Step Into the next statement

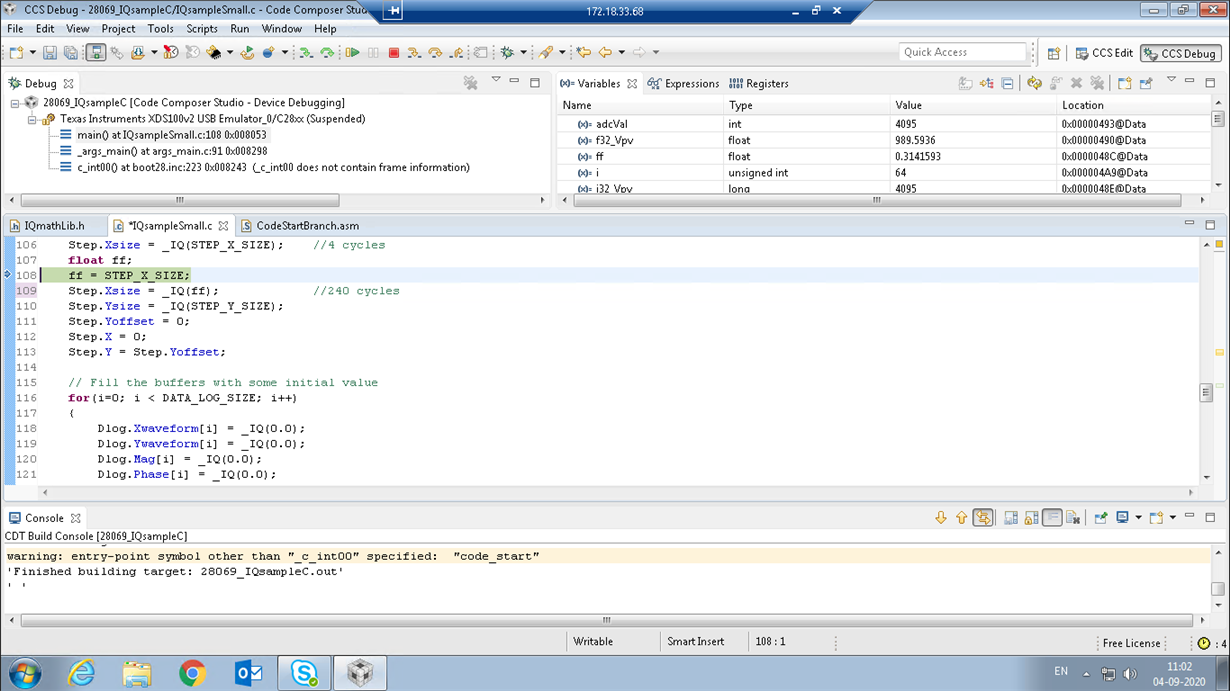(x=414, y=52)
